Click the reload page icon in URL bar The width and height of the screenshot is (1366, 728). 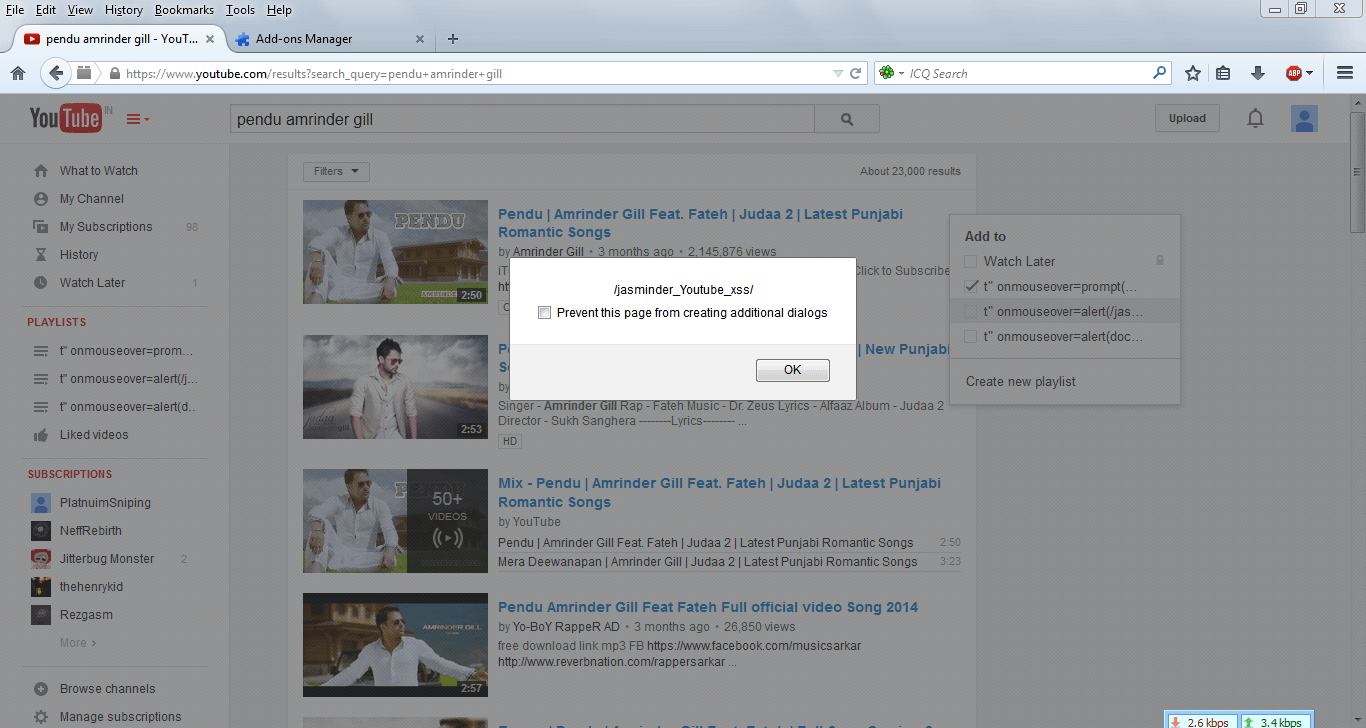(856, 73)
